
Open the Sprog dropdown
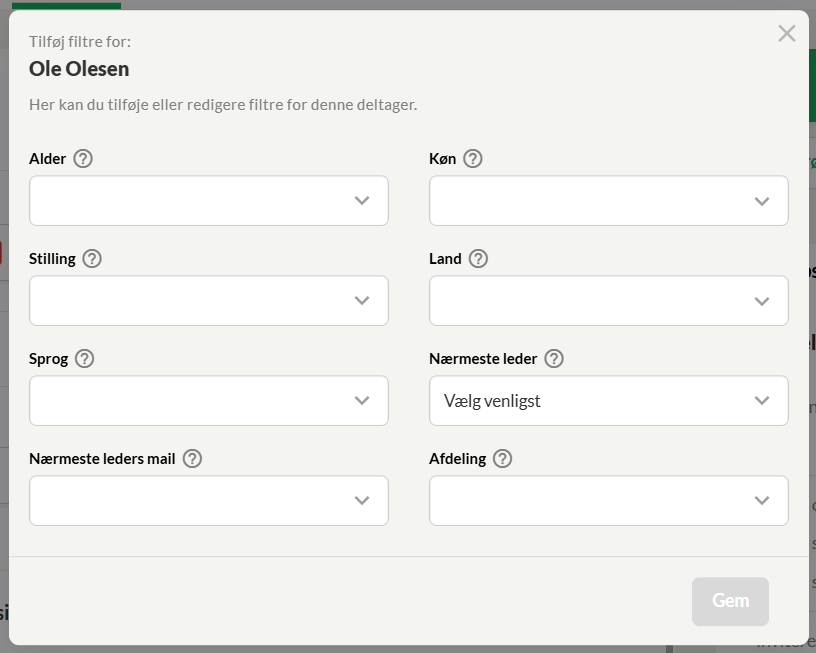tap(209, 400)
